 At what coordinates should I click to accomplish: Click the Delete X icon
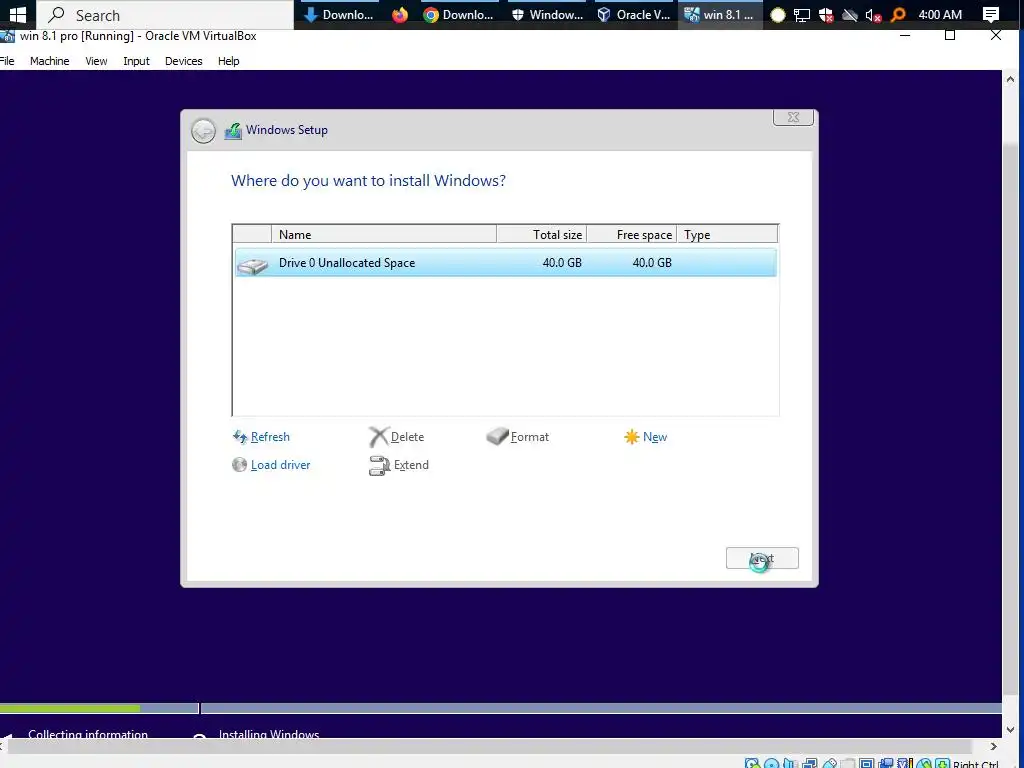pyautogui.click(x=378, y=436)
